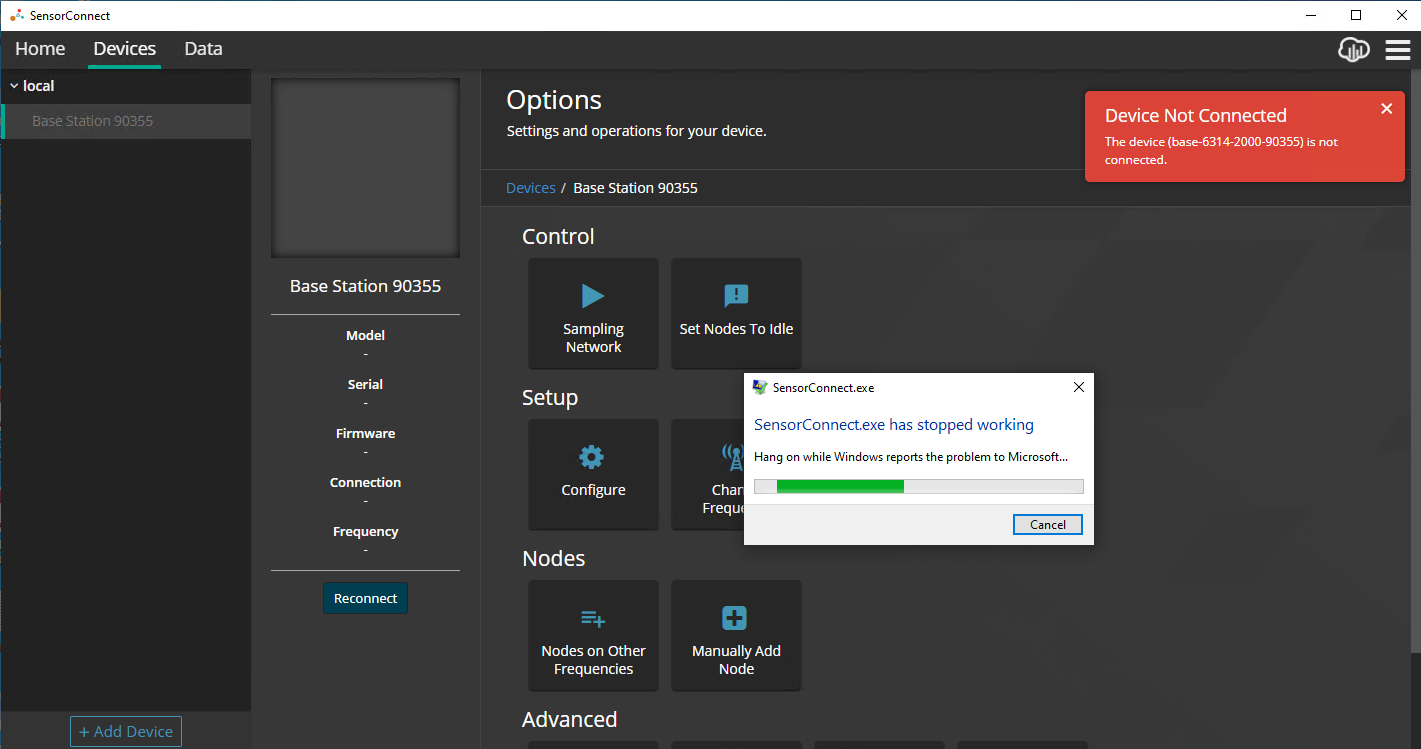Dismiss the Device Not Connected notification
Viewport: 1421px width, 749px height.
pyautogui.click(x=1386, y=109)
